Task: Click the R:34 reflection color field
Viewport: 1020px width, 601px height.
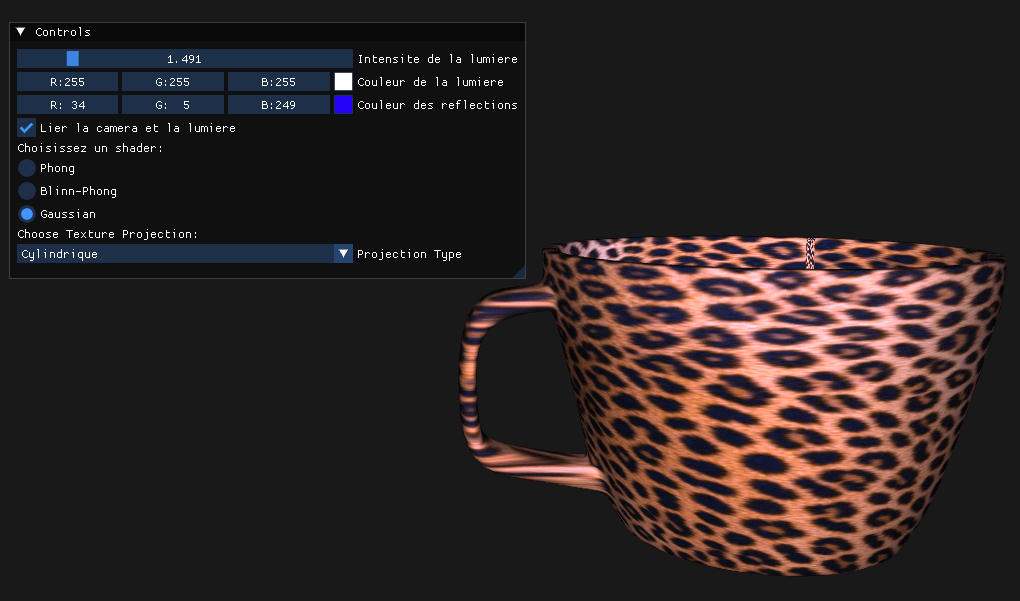Action: [68, 105]
